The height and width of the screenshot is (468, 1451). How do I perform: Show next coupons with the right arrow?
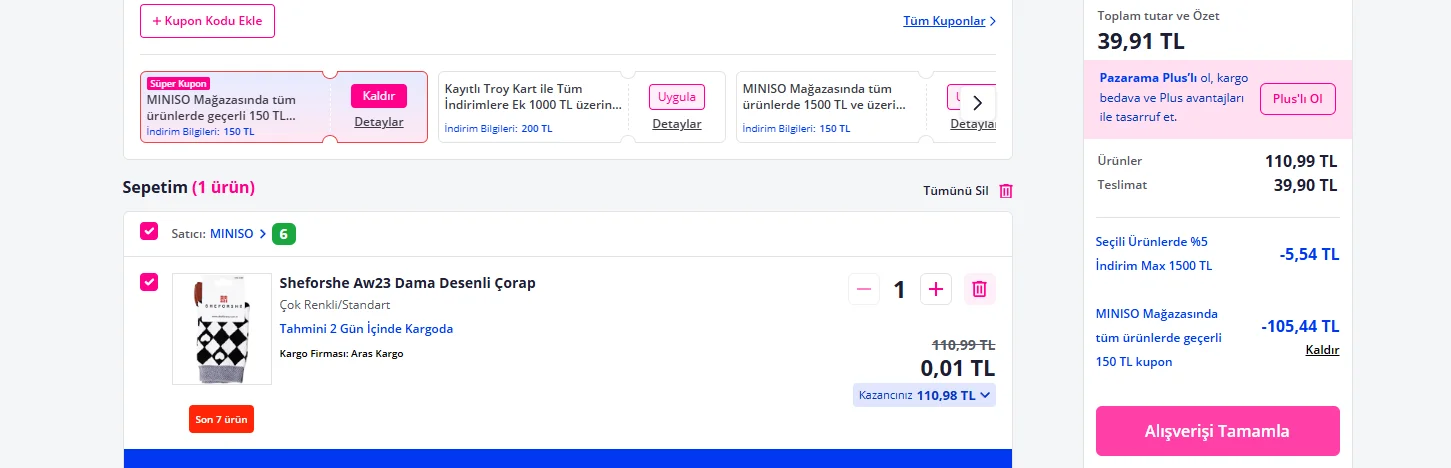(978, 103)
